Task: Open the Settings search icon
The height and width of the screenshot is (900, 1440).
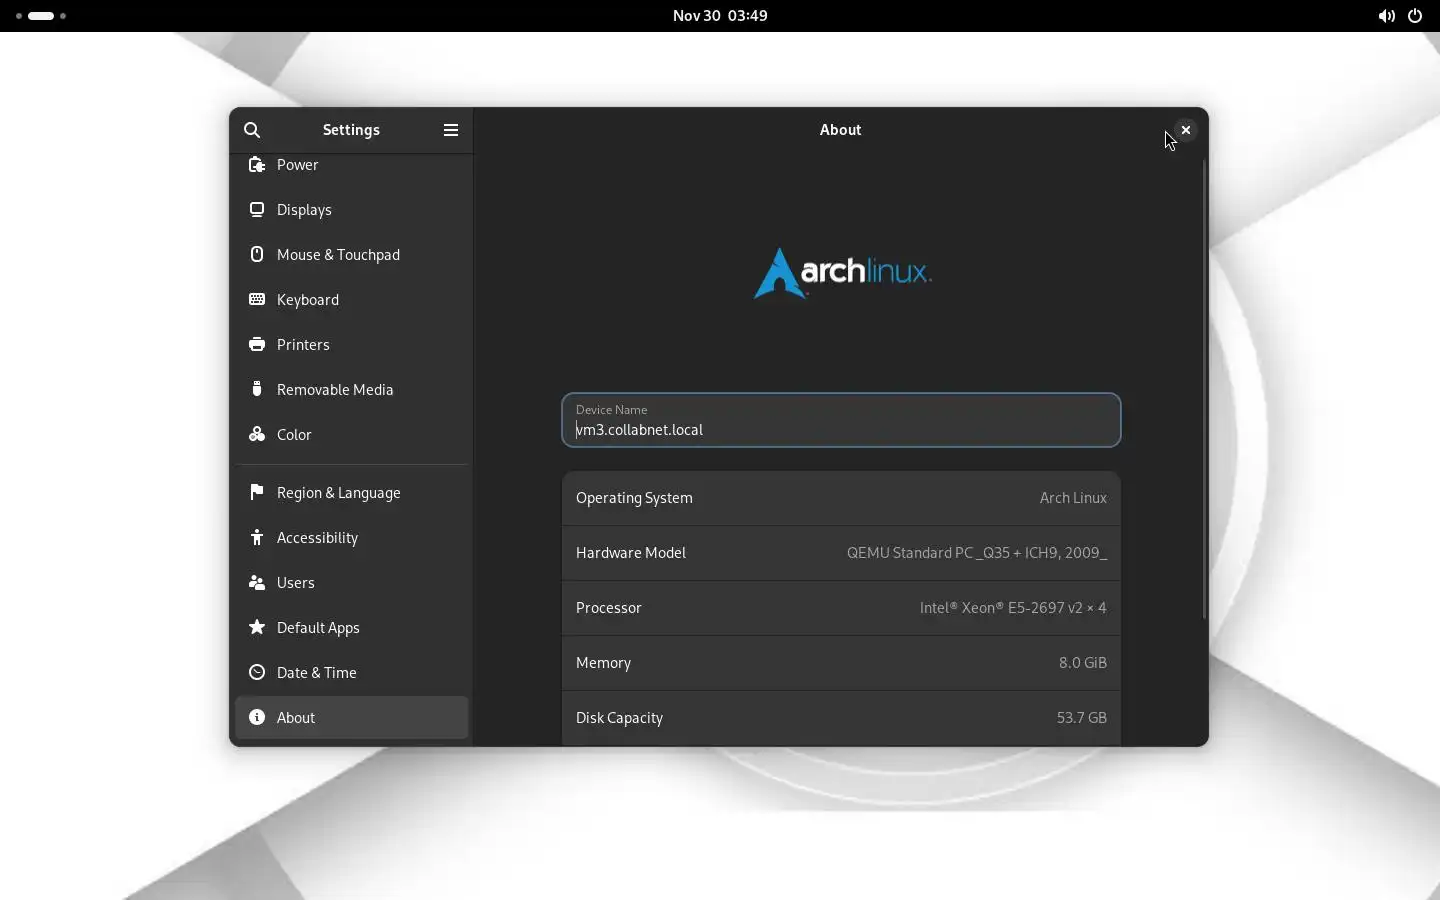Action: click(x=253, y=130)
